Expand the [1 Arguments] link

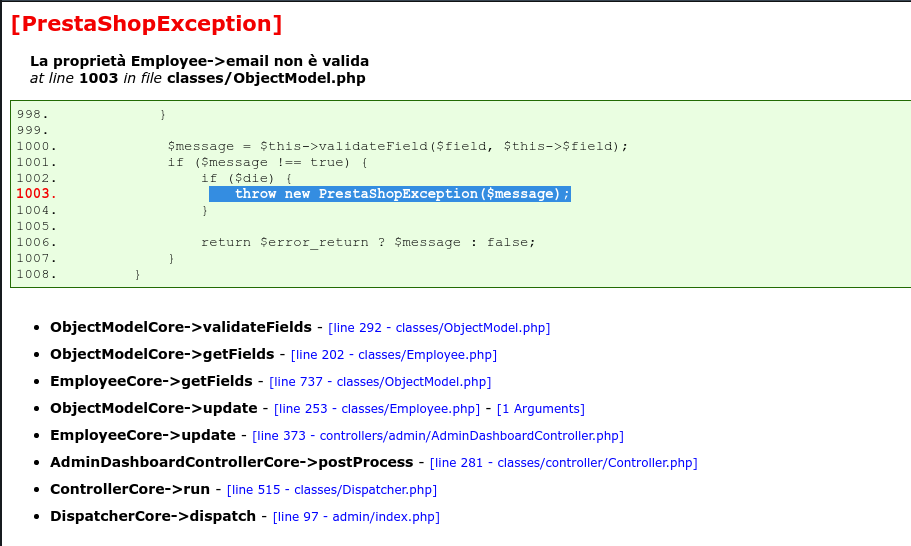tap(540, 408)
